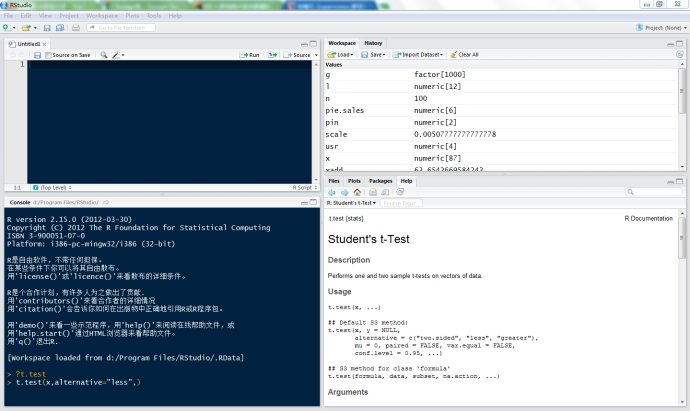Open the code tools wand menu
Viewport: 690px width, 411px height.
116,55
